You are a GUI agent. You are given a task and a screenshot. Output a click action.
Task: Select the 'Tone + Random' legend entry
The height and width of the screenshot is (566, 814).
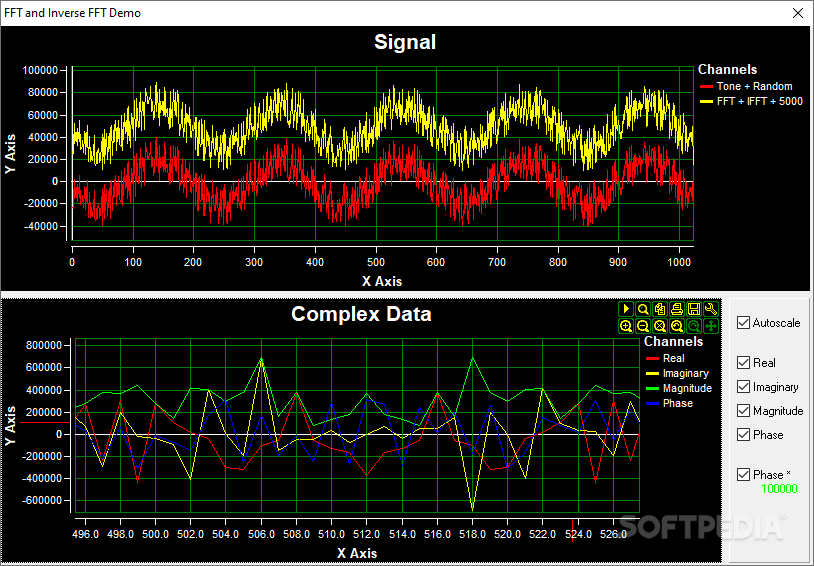tap(754, 86)
